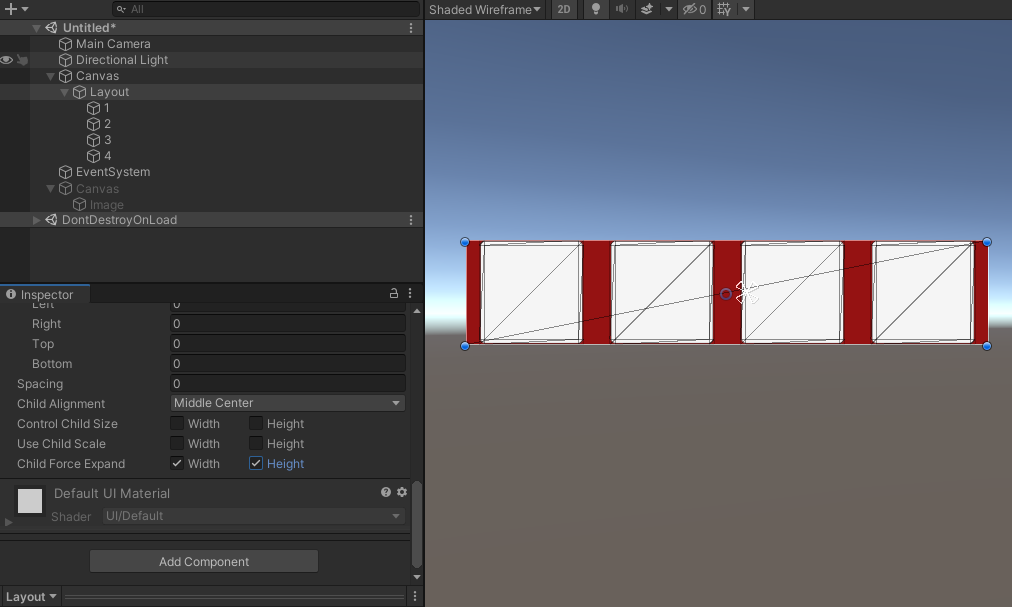Click top-left rect handle in scene
This screenshot has width=1012, height=607.
pos(465,242)
